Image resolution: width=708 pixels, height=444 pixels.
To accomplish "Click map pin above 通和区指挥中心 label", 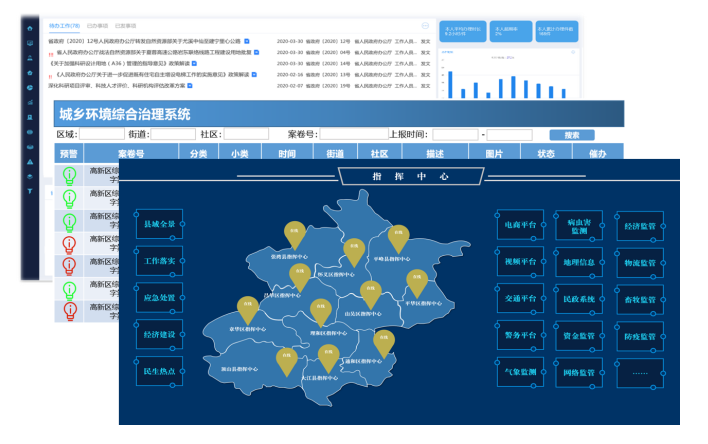I will pos(384,344).
